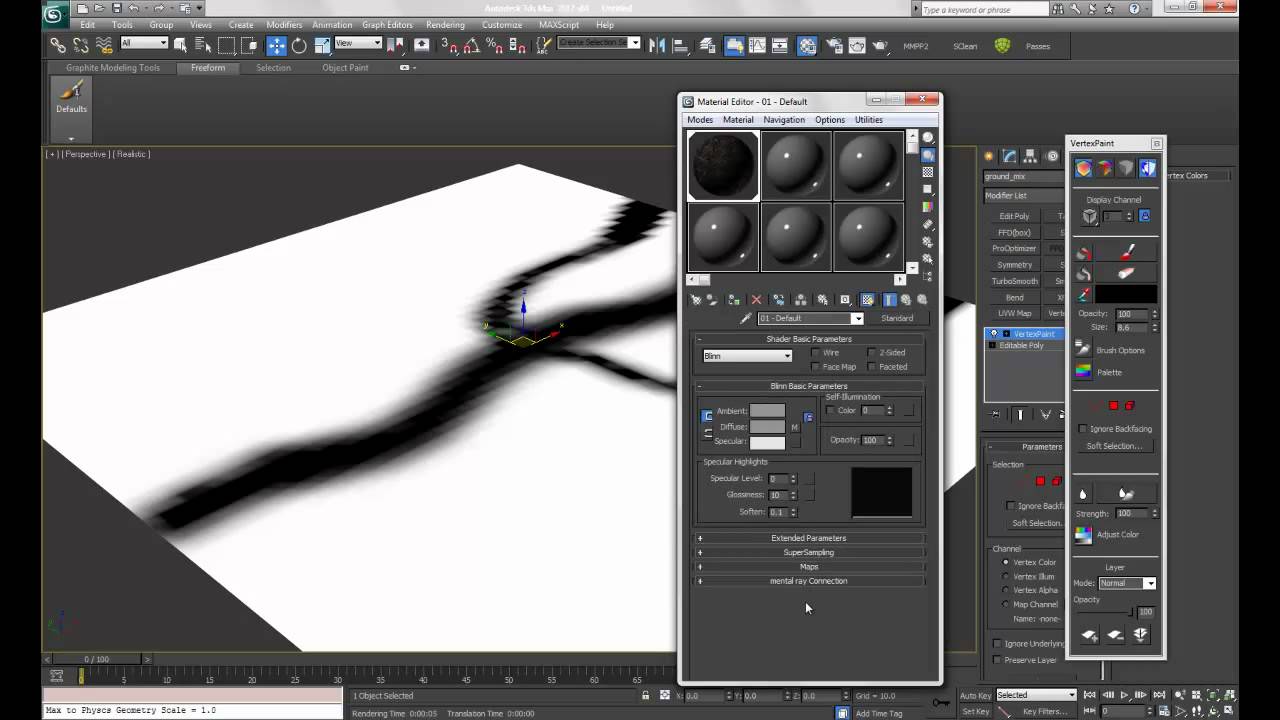Select Vertex Illum channel radio
The width and height of the screenshot is (1280, 720).
(1006, 576)
